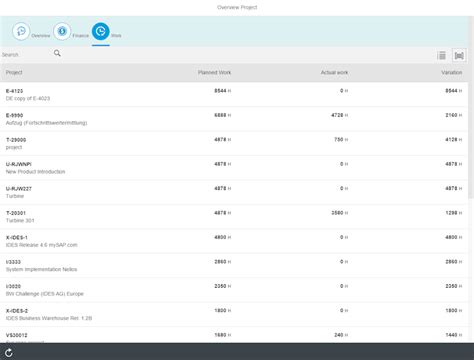The width and height of the screenshot is (474, 360).
Task: Click variation 1298 H for T-20301
Action: tap(454, 213)
